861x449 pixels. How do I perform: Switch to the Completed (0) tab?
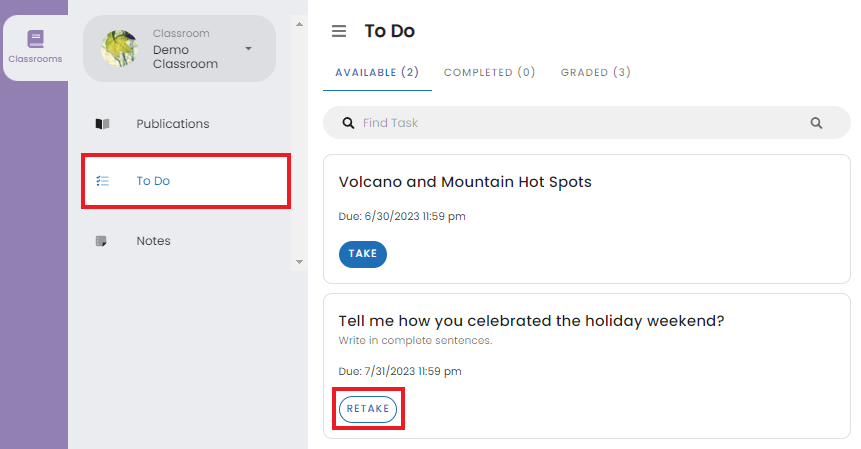pyautogui.click(x=489, y=72)
